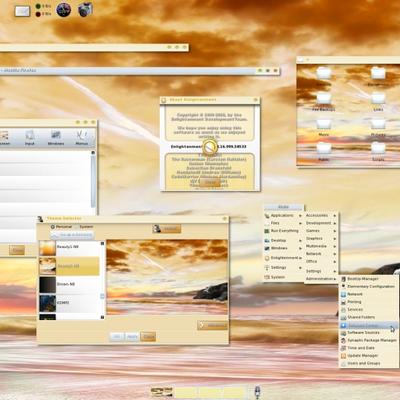400x400 pixels.
Task: Open Shared Folders menu entry
Action: click(x=369, y=317)
